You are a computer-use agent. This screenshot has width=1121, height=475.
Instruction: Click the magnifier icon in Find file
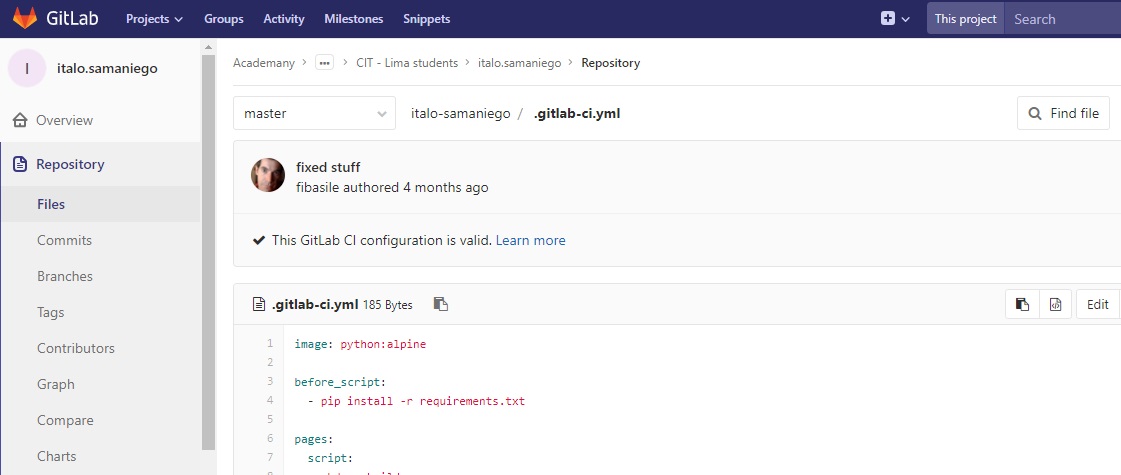[x=1034, y=113]
